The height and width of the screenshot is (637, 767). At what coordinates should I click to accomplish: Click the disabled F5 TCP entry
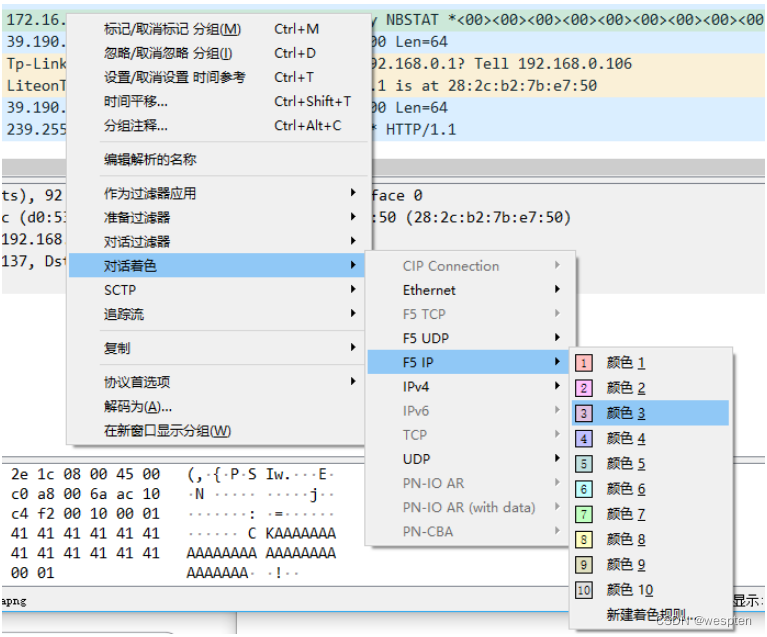click(470, 314)
